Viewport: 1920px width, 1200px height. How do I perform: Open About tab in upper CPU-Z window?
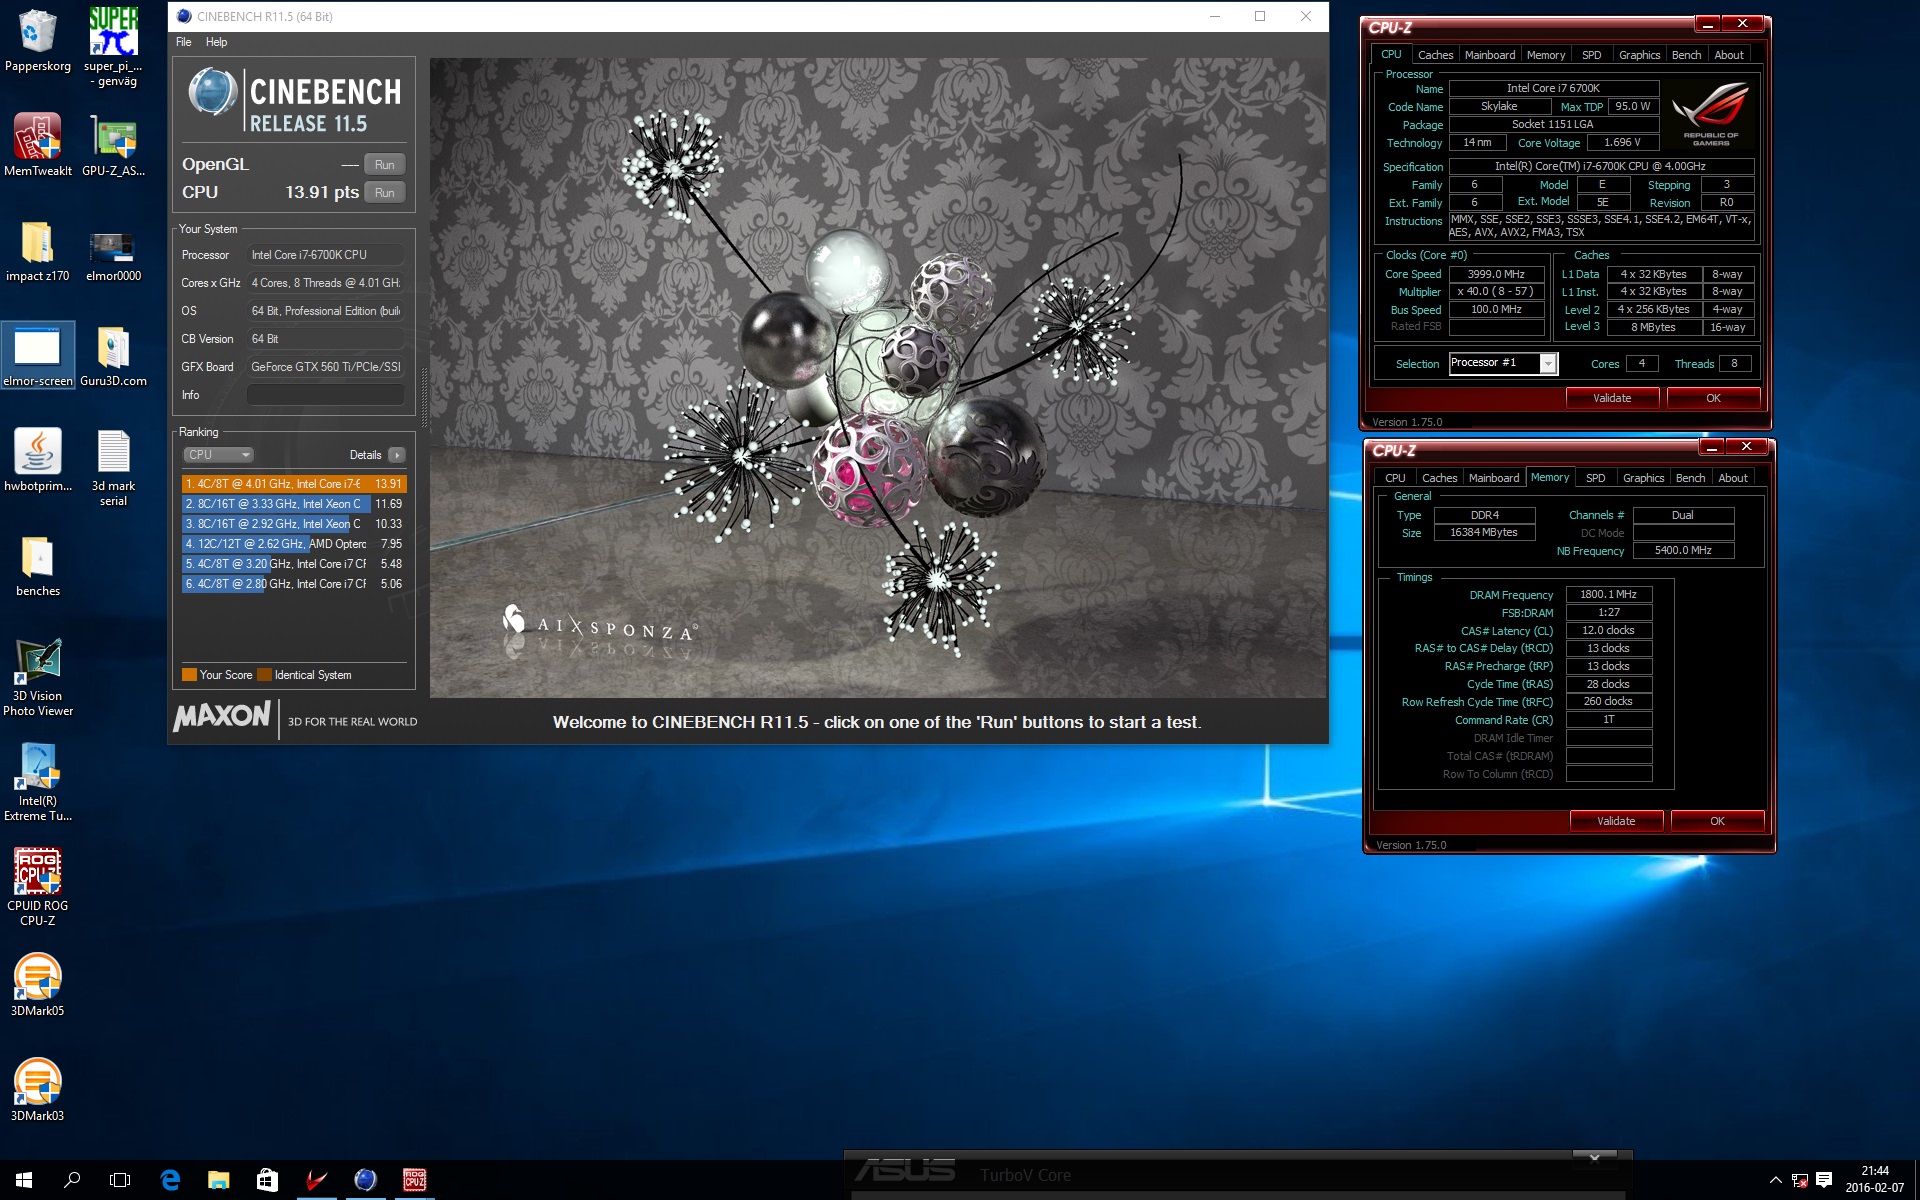pyautogui.click(x=1729, y=55)
